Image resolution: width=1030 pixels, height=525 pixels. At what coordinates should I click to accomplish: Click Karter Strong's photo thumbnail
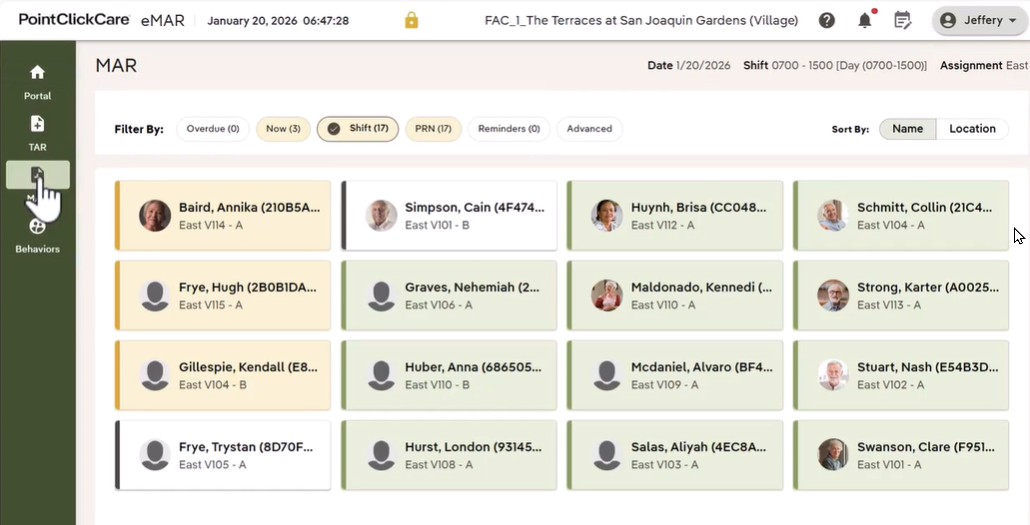(x=833, y=296)
